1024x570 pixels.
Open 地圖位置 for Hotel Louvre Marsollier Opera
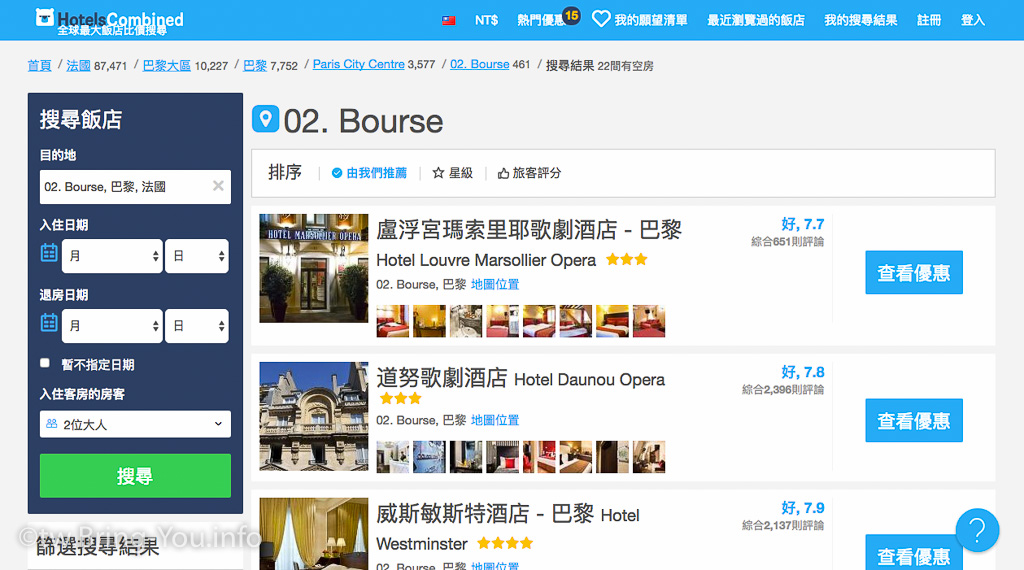(495, 284)
